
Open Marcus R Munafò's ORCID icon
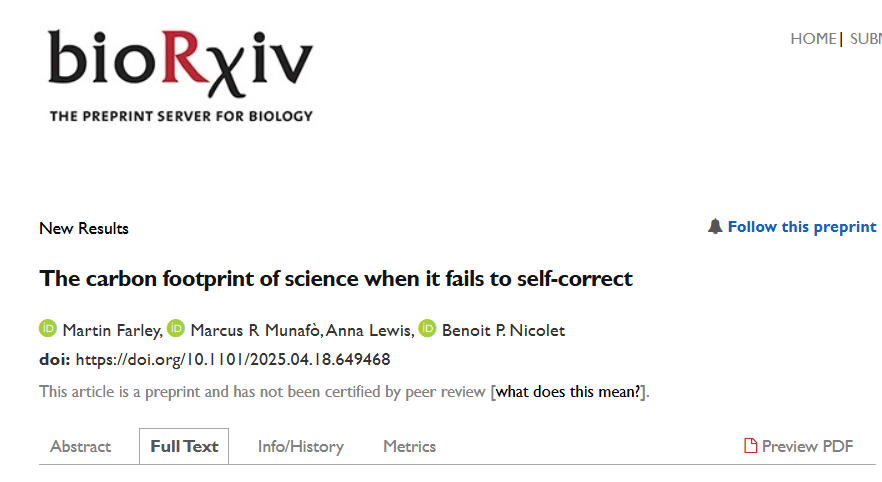pos(176,328)
